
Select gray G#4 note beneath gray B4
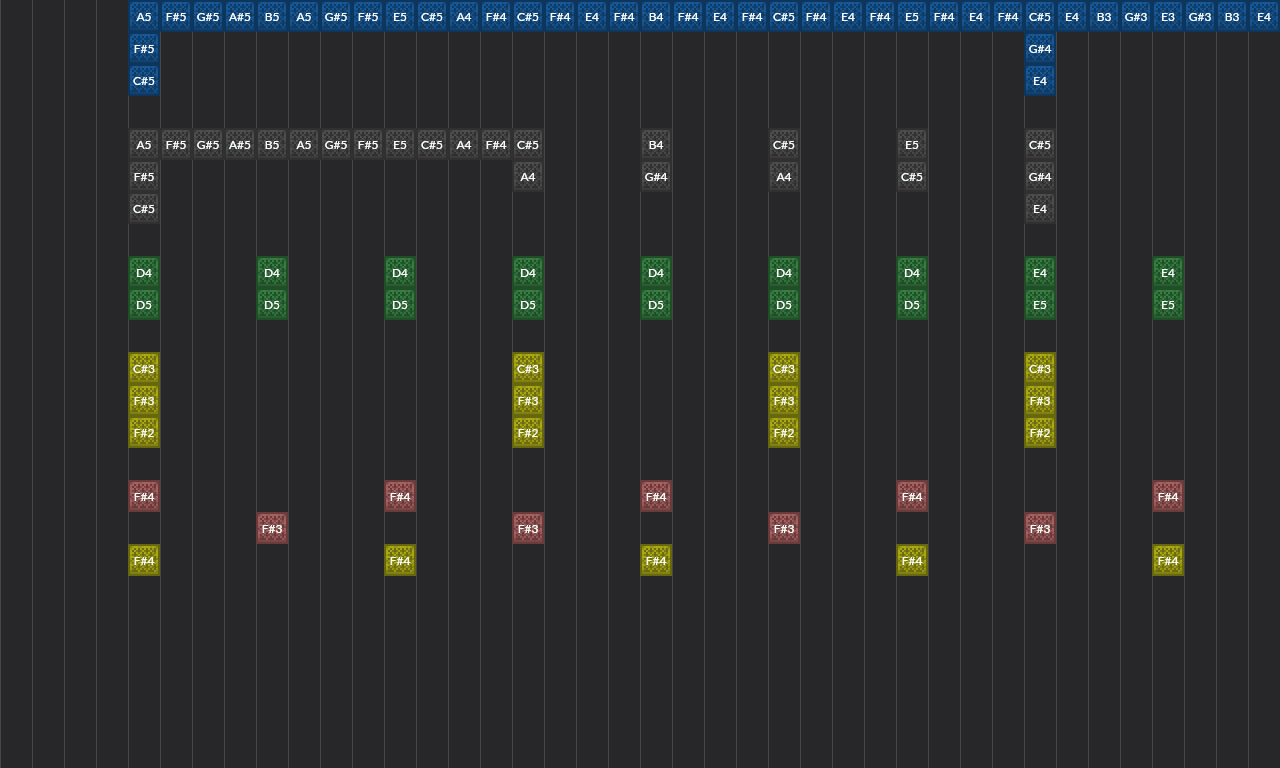coord(656,177)
